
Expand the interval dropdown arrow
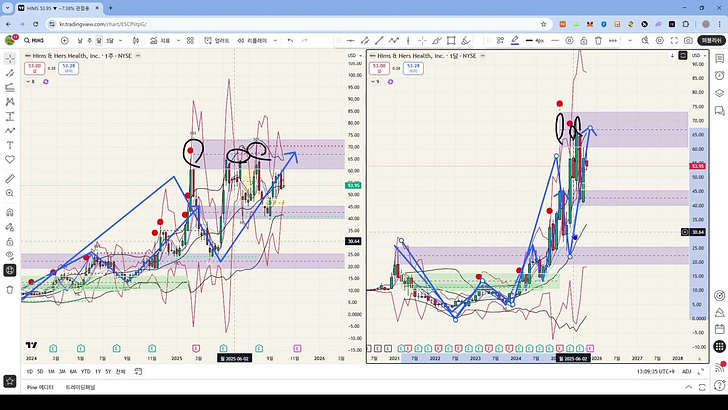[121, 41]
